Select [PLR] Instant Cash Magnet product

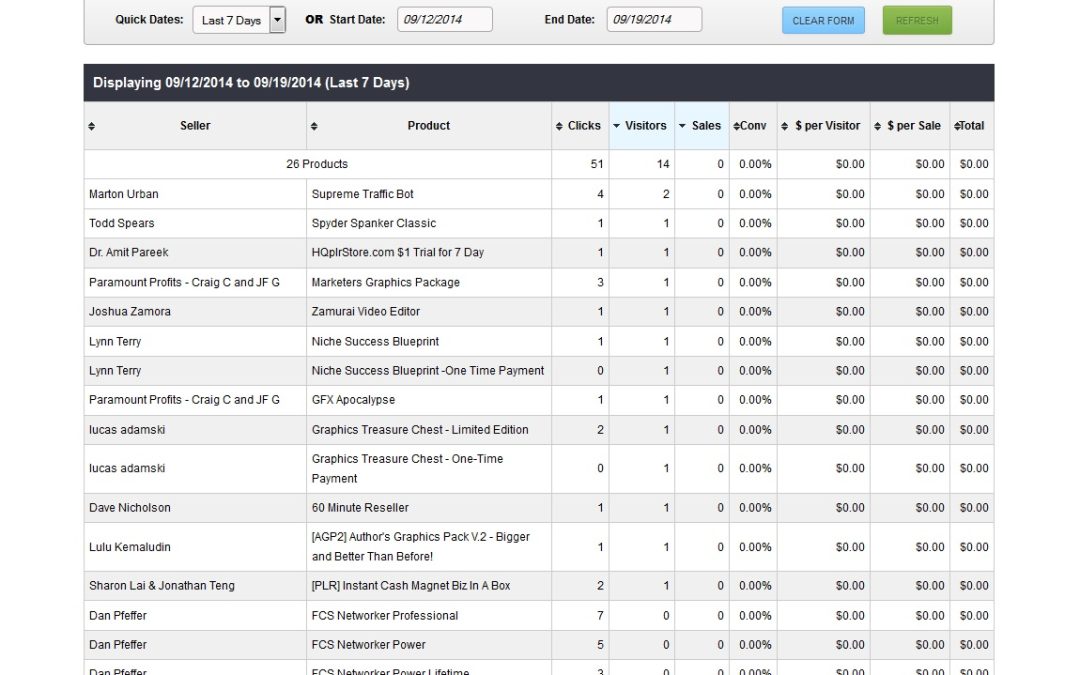point(411,585)
